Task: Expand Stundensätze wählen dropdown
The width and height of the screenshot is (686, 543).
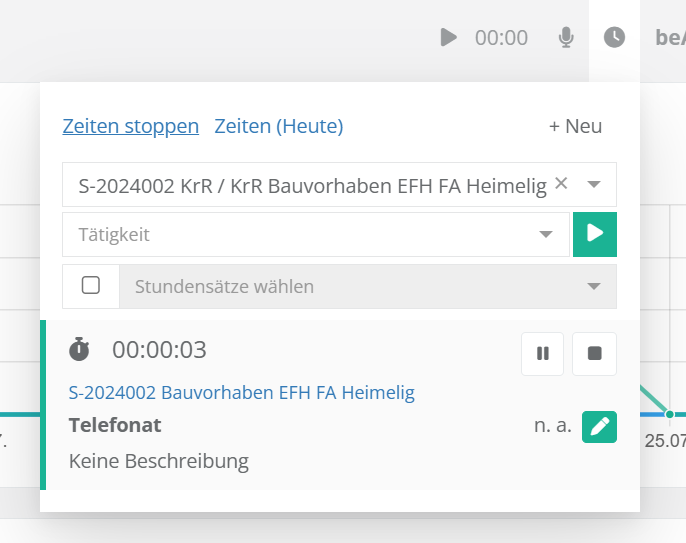Action: coord(594,287)
